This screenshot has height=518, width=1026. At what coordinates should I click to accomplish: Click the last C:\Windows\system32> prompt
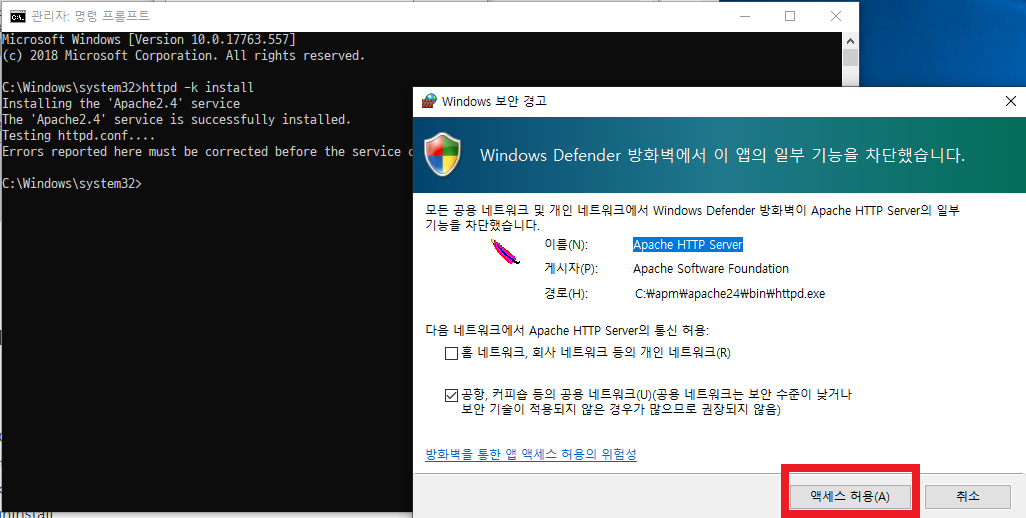point(71,184)
